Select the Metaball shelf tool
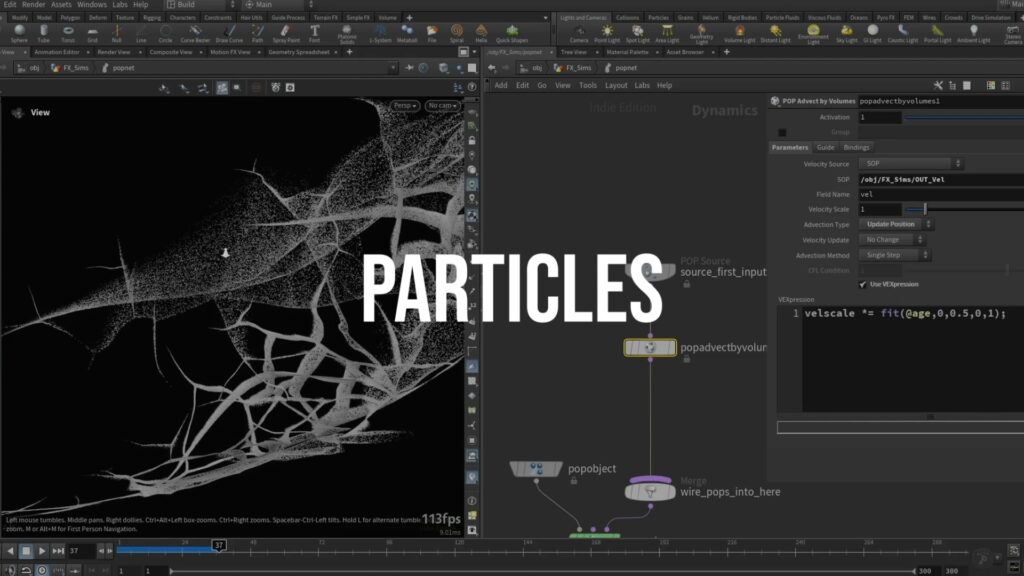Viewport: 1024px width, 576px height. [407, 33]
